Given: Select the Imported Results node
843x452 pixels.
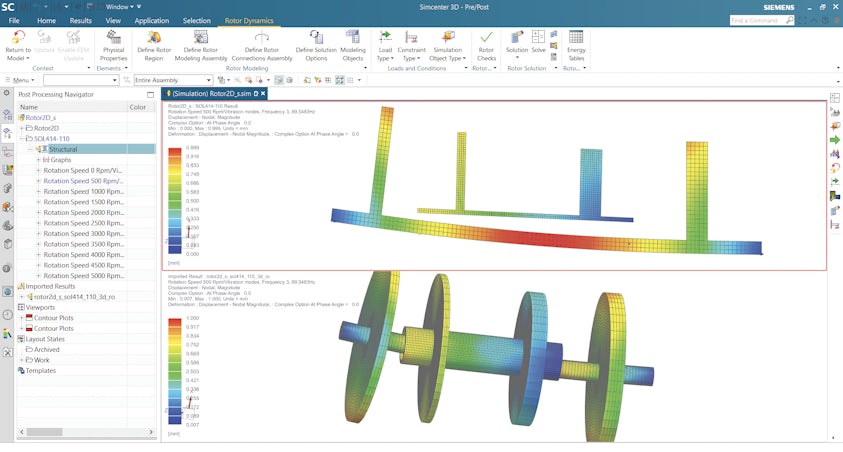Looking at the screenshot, I should tap(50, 286).
